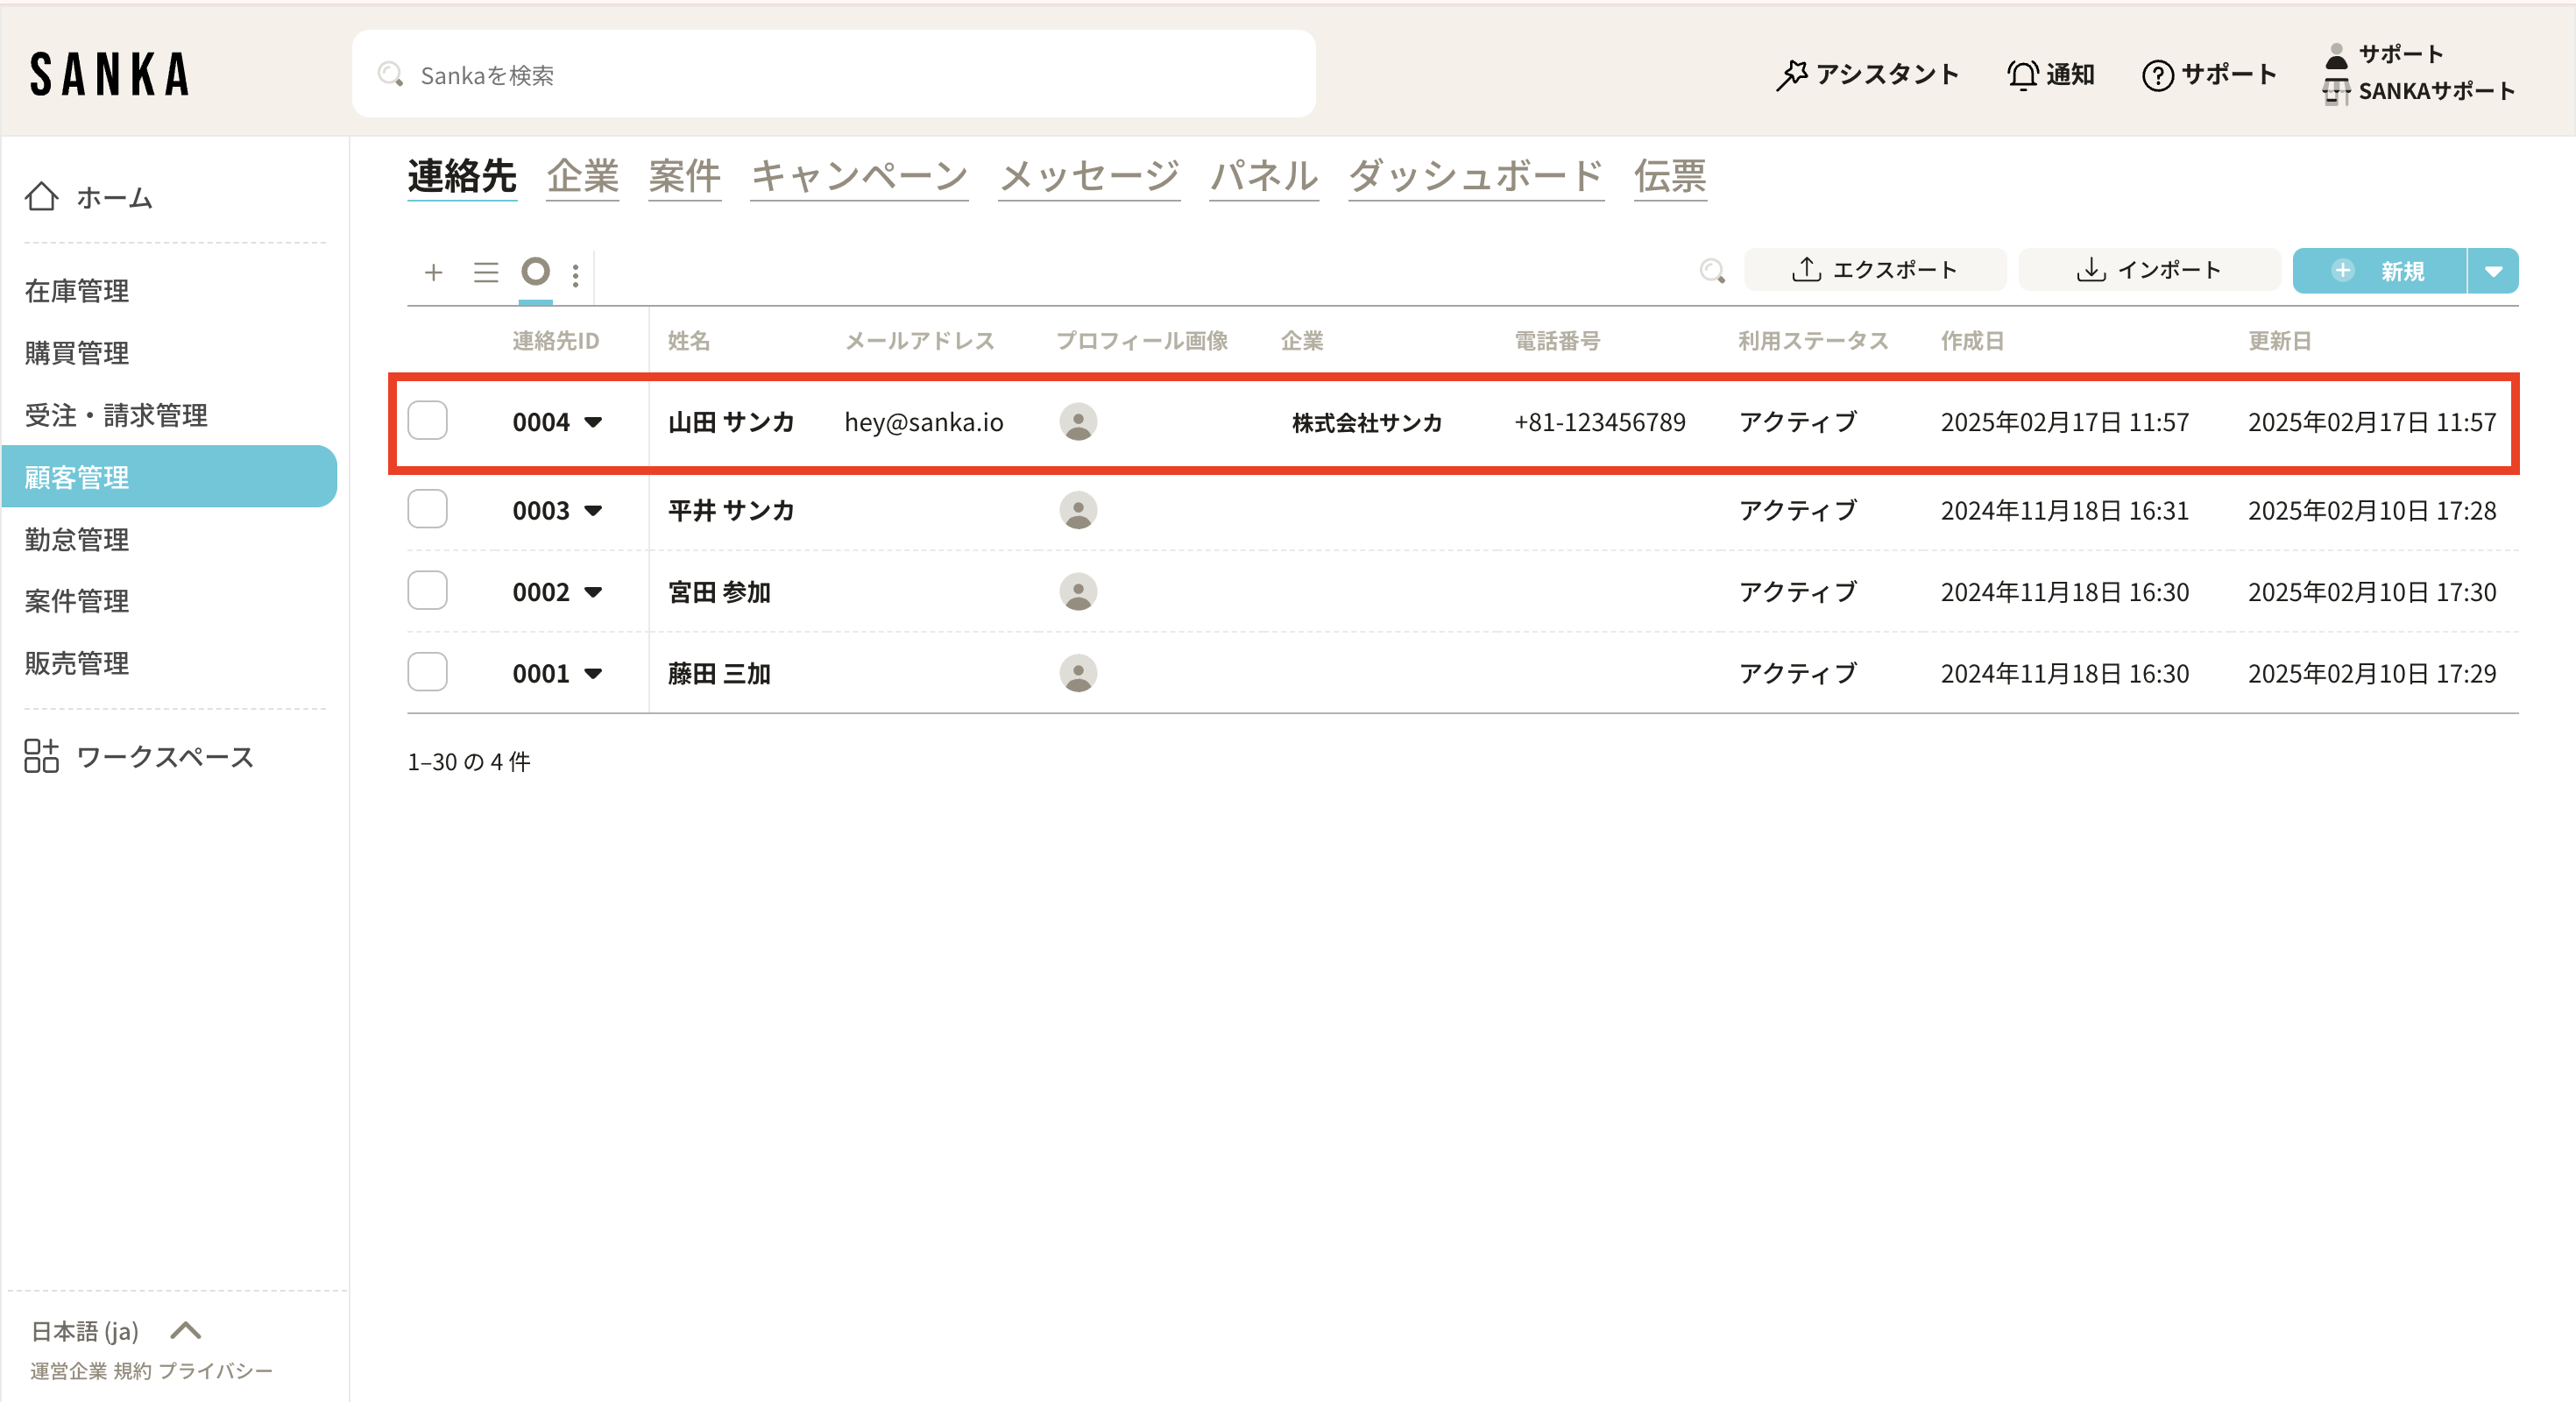Expand dropdown arrow next to ID 0004
2576x1402 pixels.
593,422
